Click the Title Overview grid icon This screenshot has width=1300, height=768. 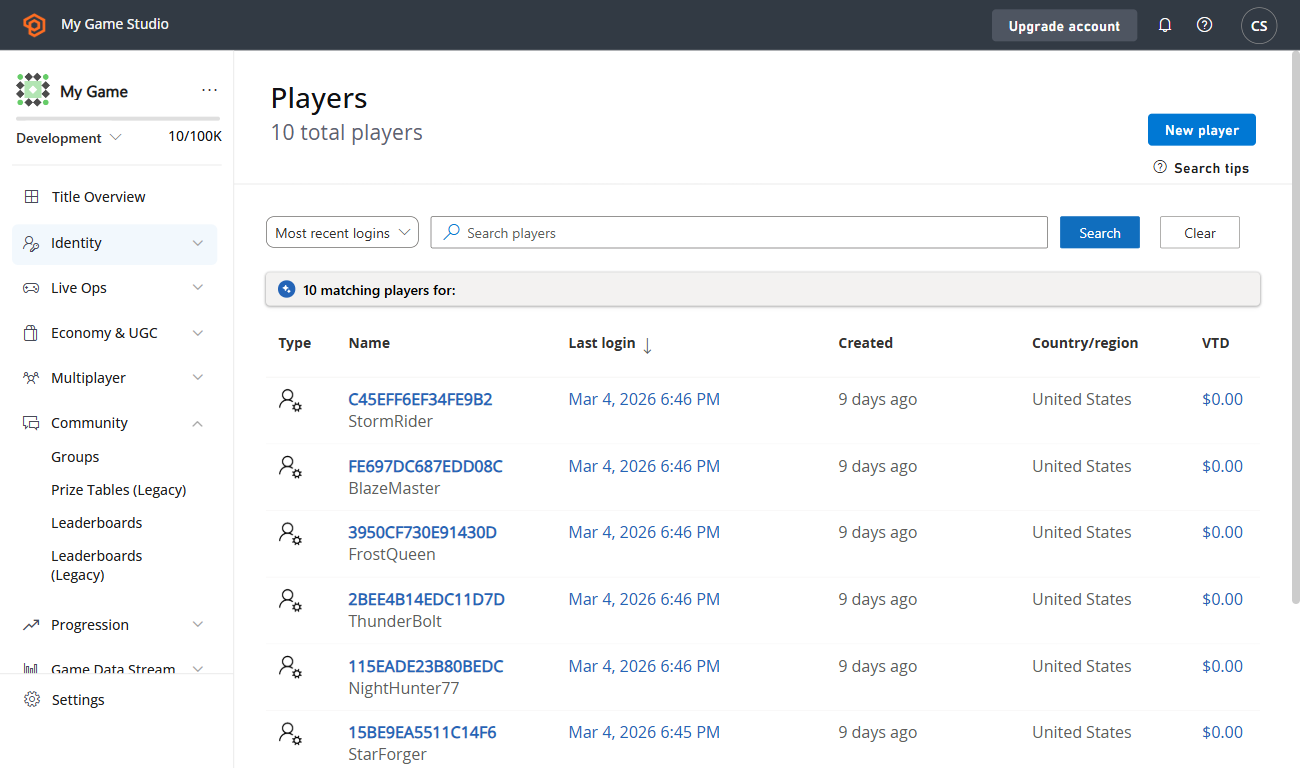pos(32,197)
